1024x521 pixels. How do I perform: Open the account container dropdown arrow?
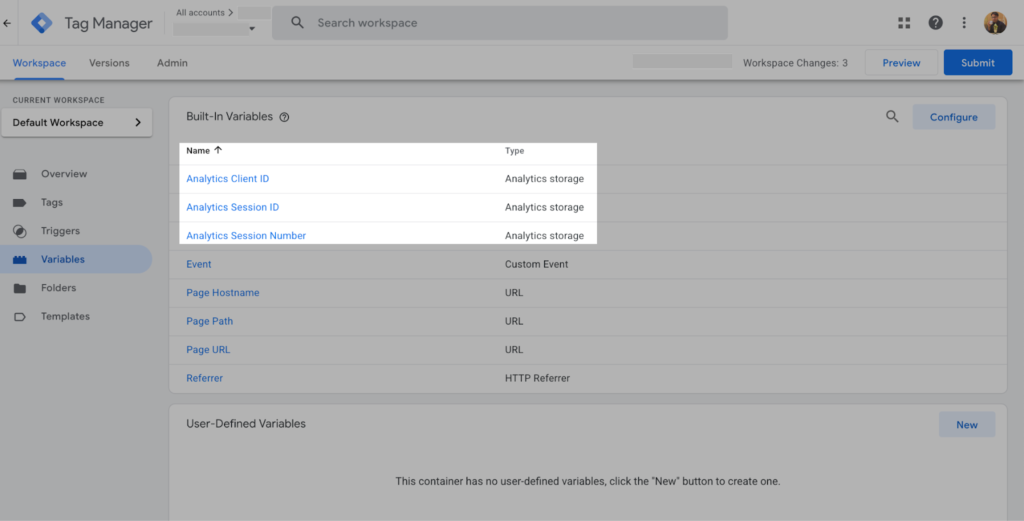(x=252, y=29)
